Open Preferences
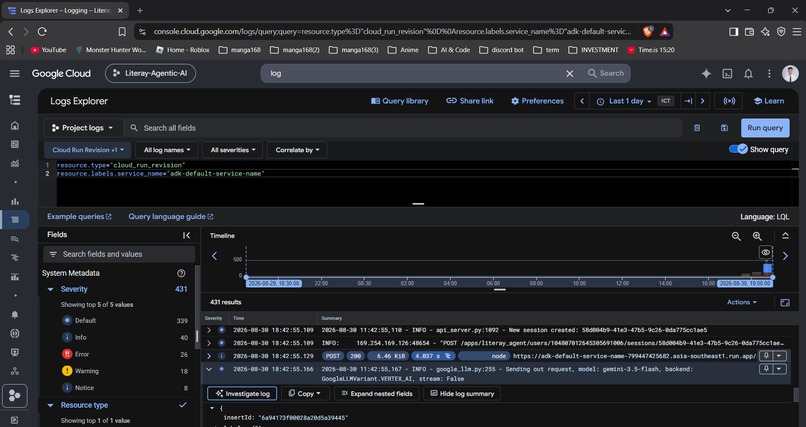This screenshot has width=806, height=427. pyautogui.click(x=537, y=101)
